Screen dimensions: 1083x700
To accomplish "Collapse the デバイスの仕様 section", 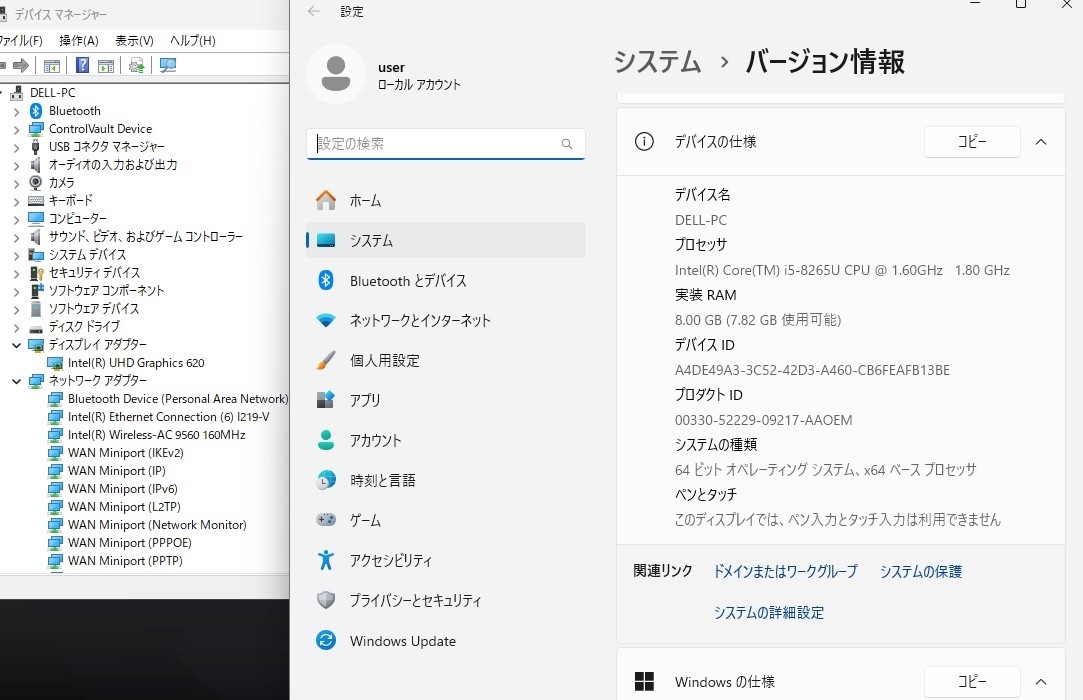I will pos(1040,142).
